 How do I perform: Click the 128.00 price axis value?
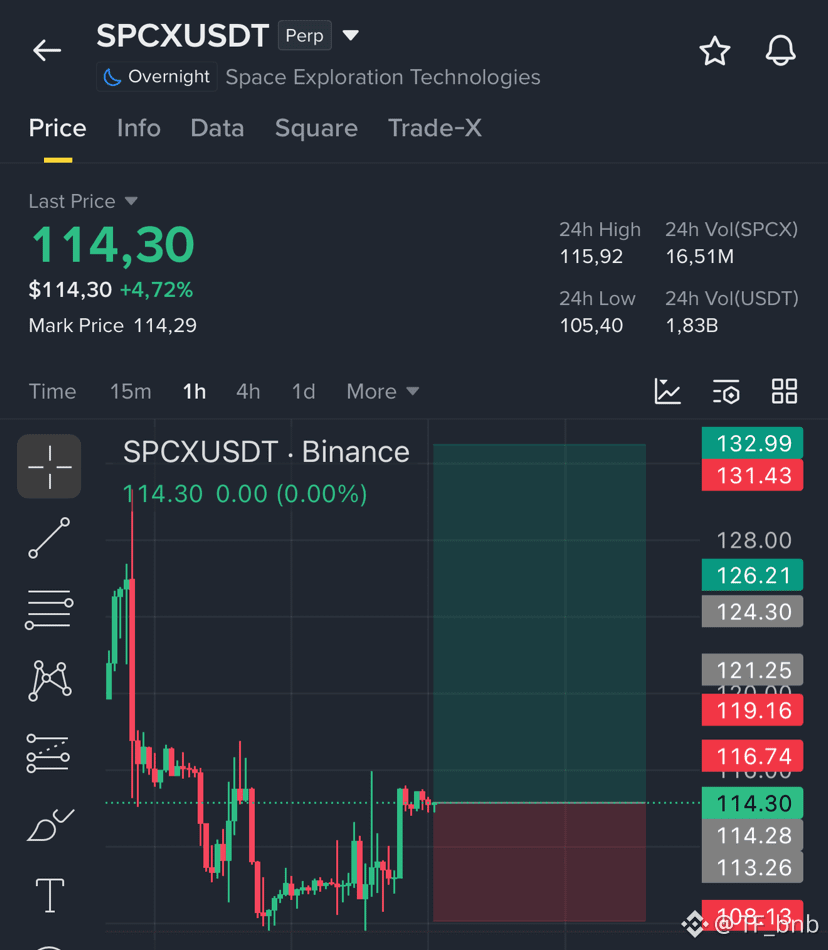[753, 540]
